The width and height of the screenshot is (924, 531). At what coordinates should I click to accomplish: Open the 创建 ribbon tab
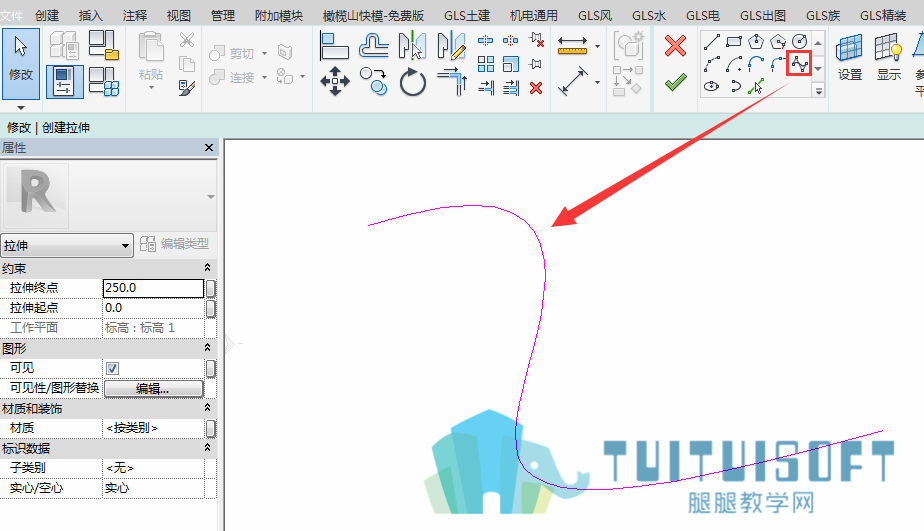47,15
